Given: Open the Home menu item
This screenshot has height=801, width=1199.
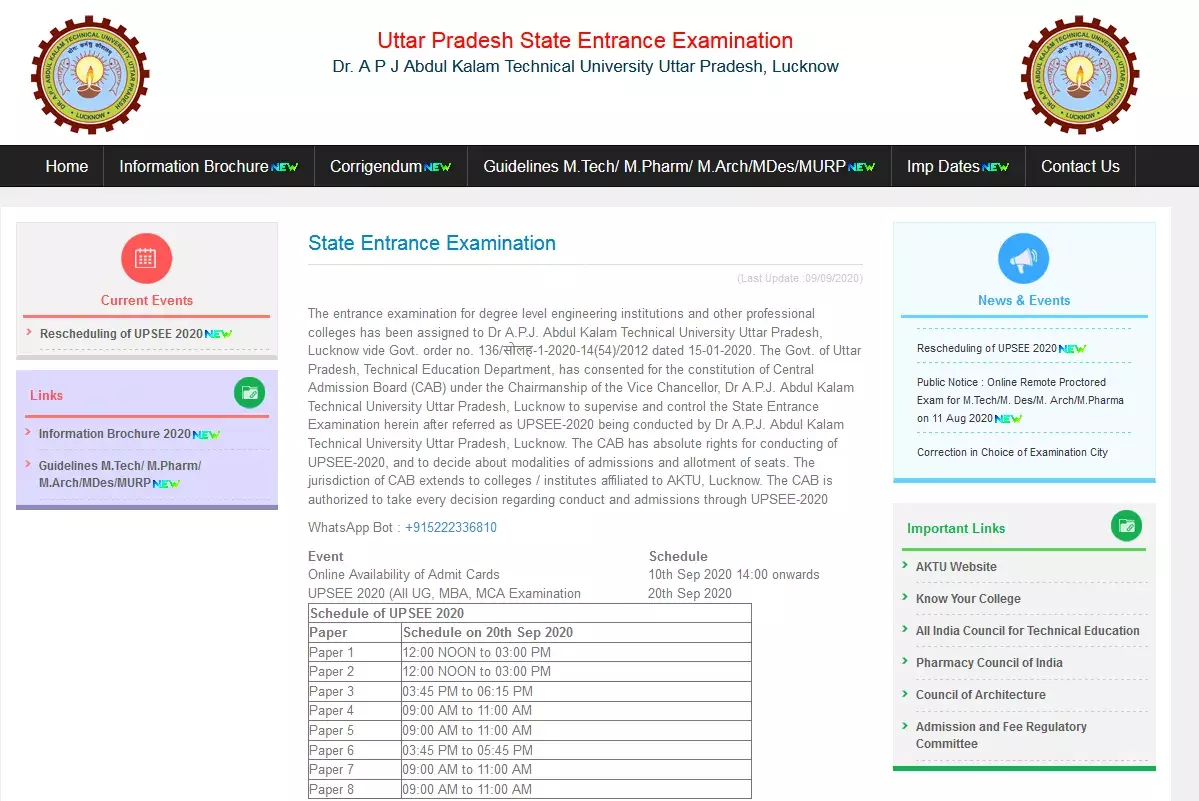Looking at the screenshot, I should coord(66,167).
